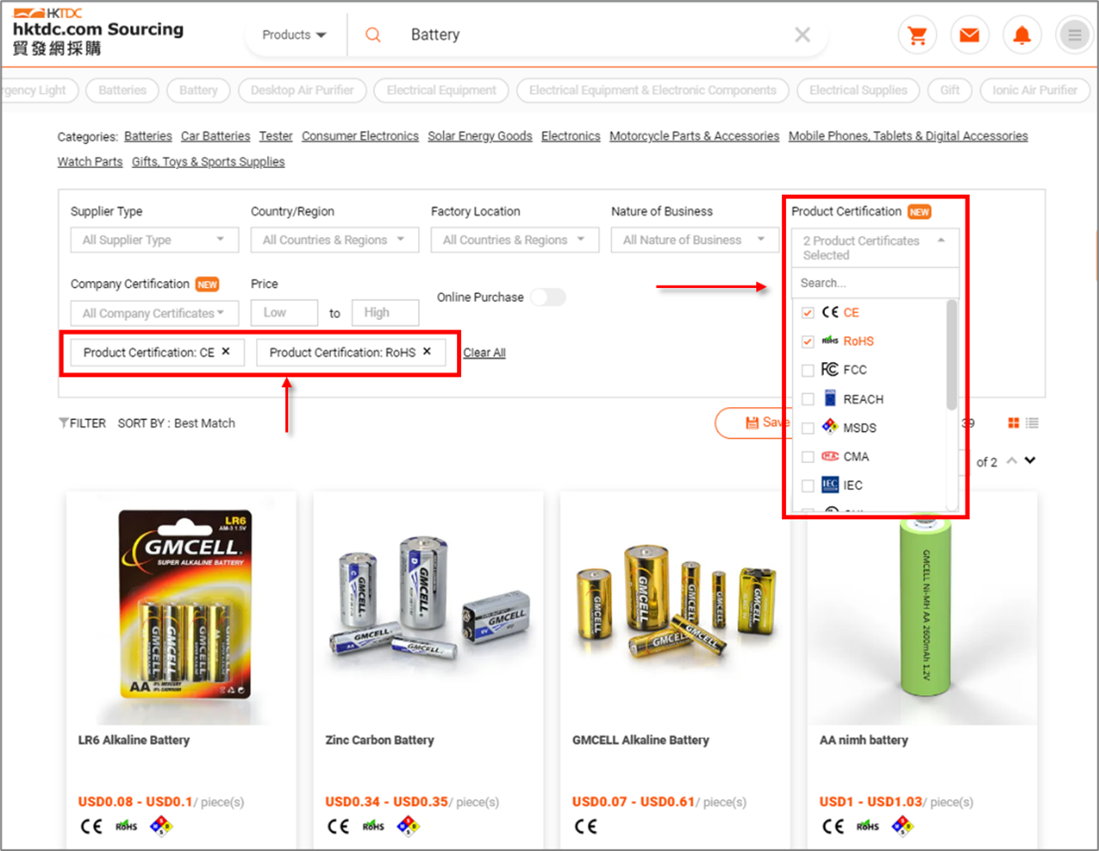Uncheck the CE certification checkbox
This screenshot has width=1099, height=851.
click(x=807, y=313)
